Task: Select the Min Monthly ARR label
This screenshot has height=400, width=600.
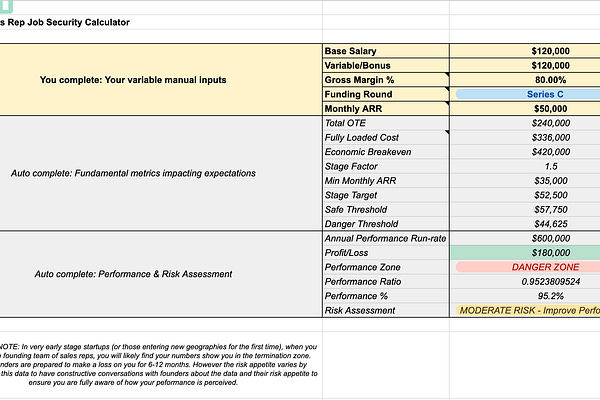Action: [x=386, y=181]
